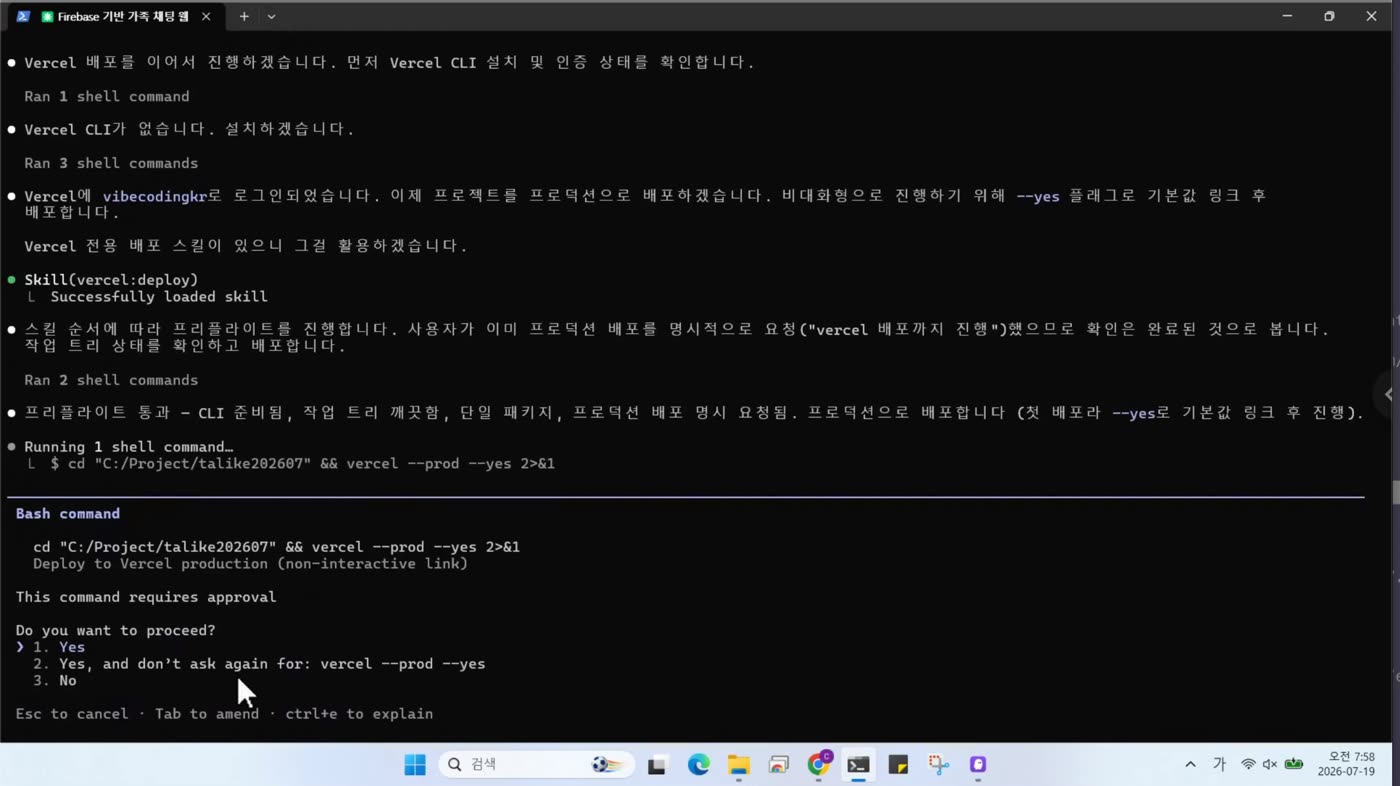Click the 'Bash command' heading
The image size is (1400, 786).
click(68, 514)
